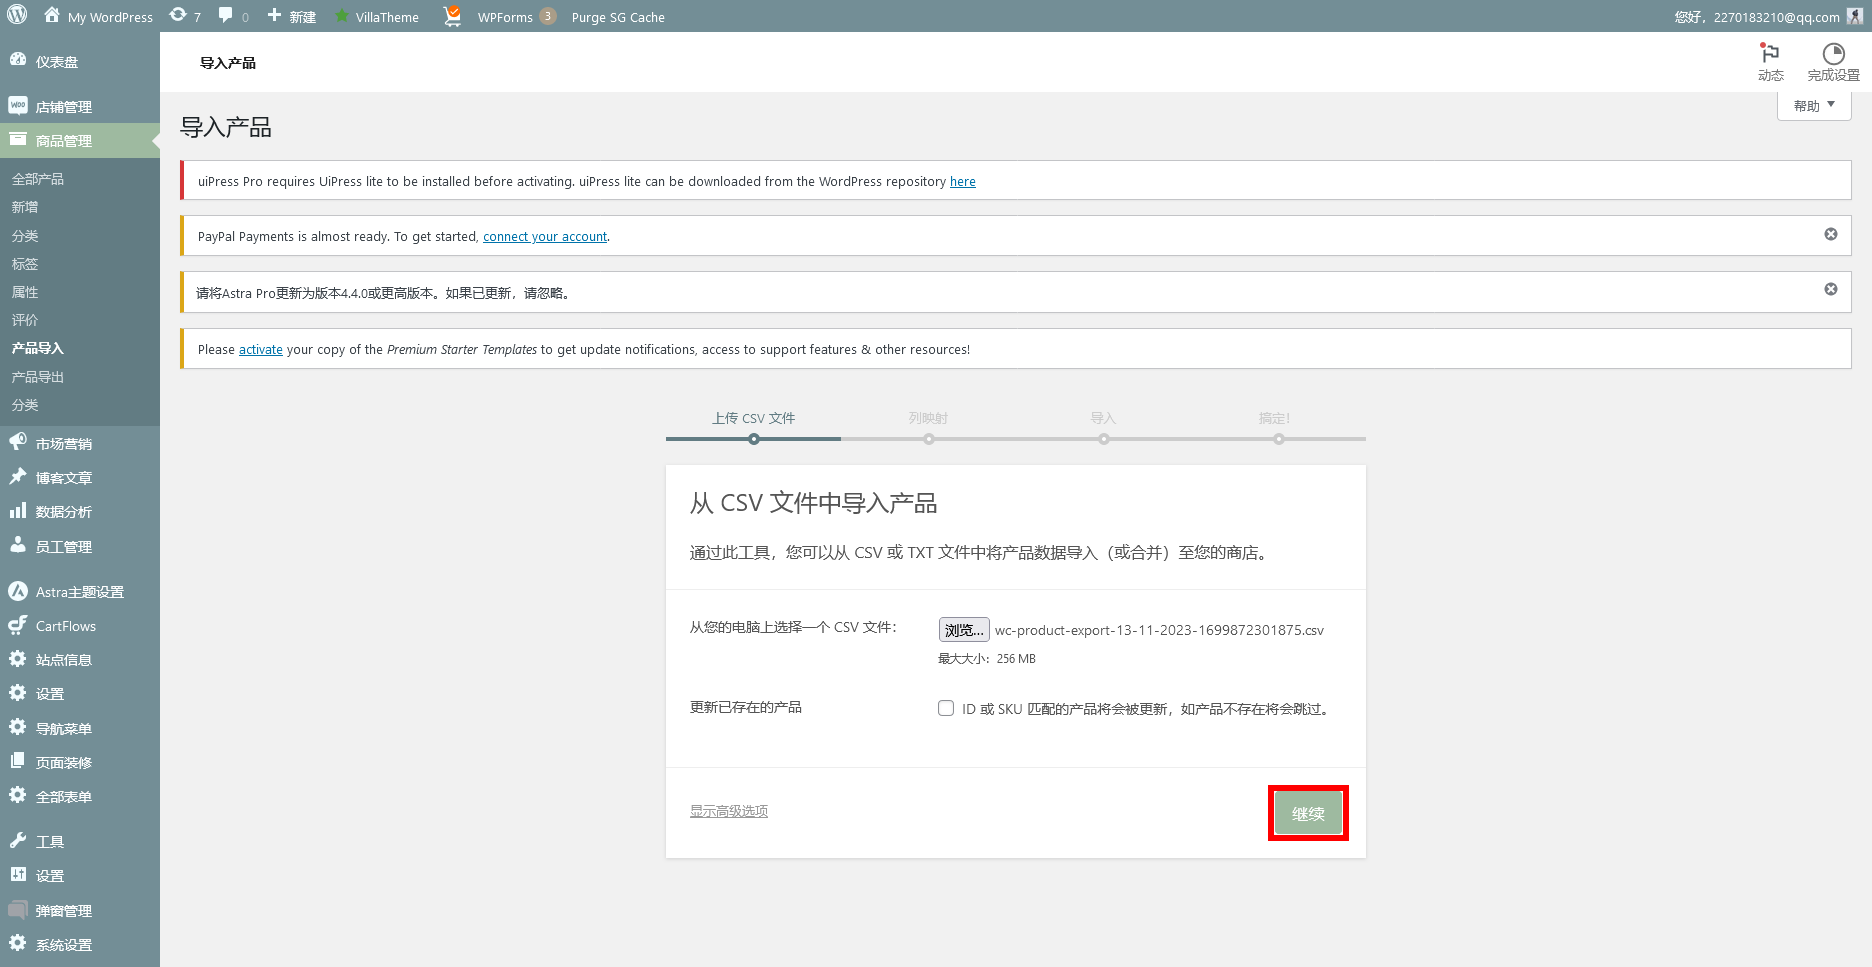Enable ID 或 SKU 匹配 update option

(x=946, y=708)
